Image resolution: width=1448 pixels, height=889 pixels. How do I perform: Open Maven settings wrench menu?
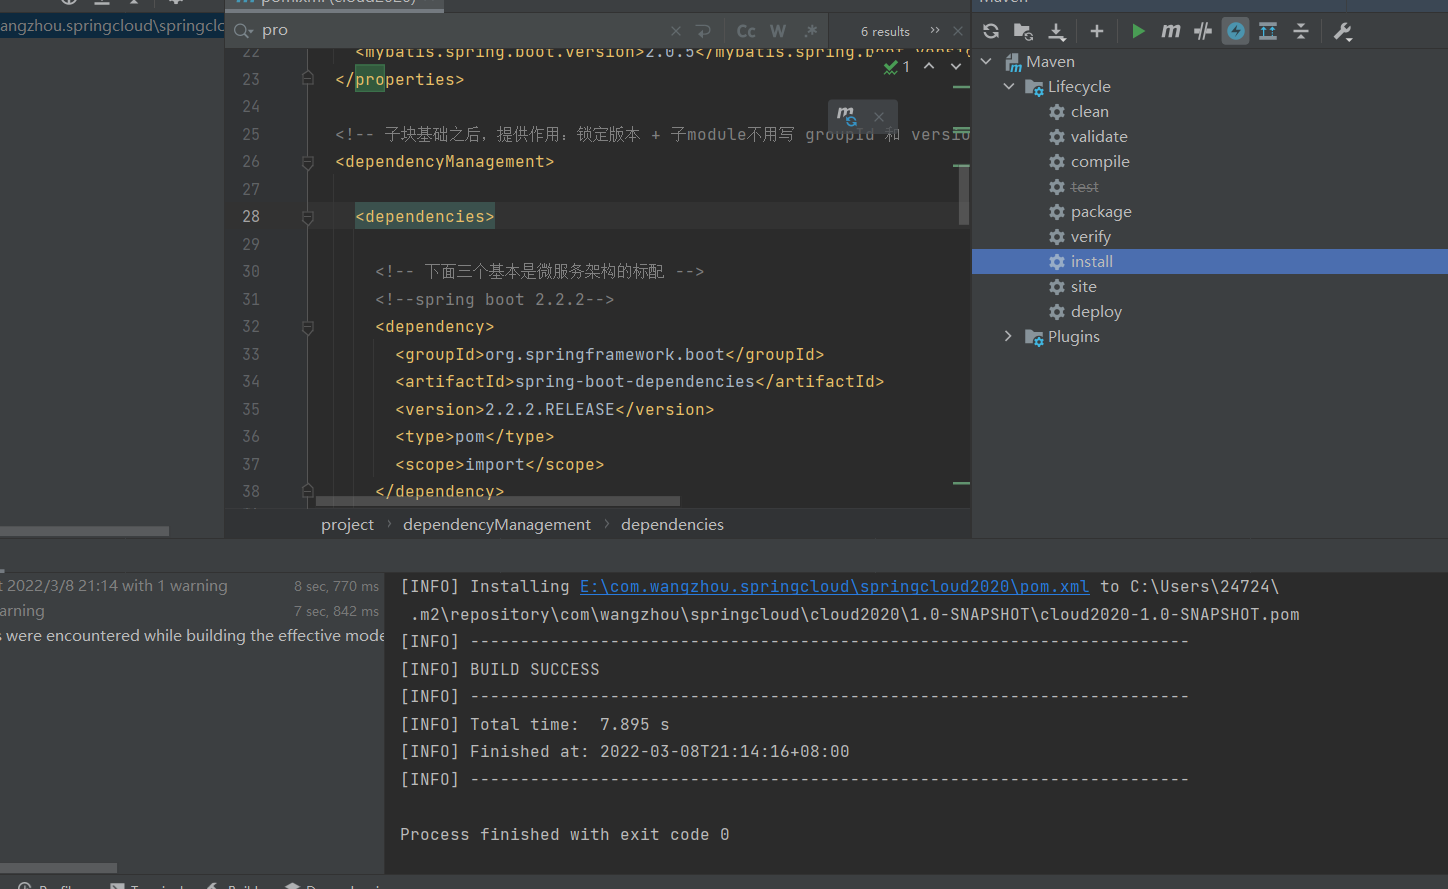coord(1343,31)
